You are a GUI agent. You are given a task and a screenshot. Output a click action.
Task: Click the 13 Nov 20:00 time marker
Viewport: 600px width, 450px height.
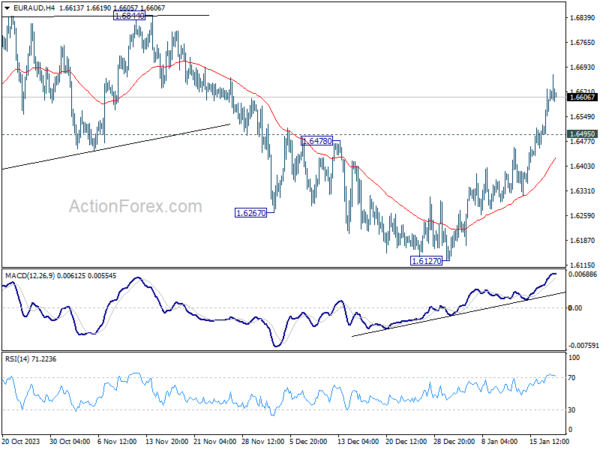pyautogui.click(x=167, y=441)
